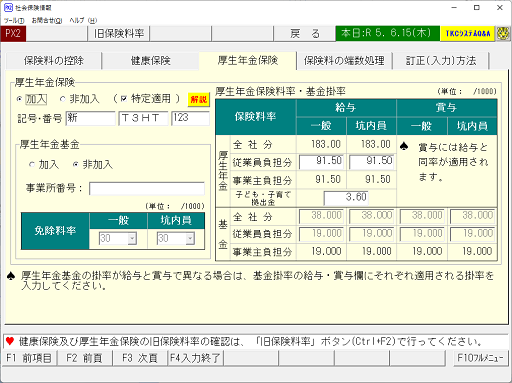Click 基金 全社分 賞与 一般 field
The width and height of the screenshot is (512, 383).
421,216
